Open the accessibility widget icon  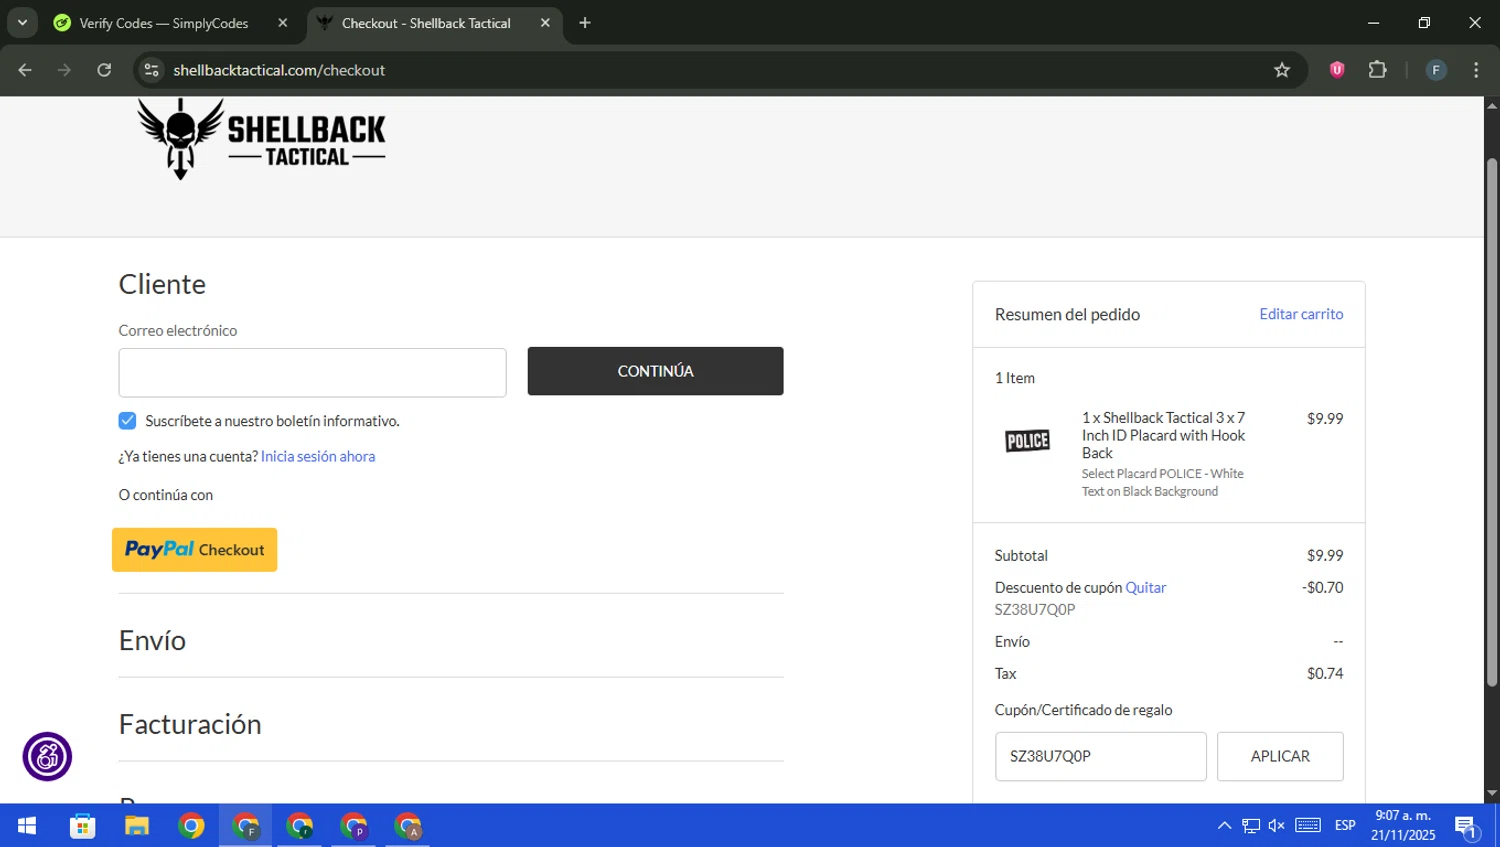click(47, 757)
